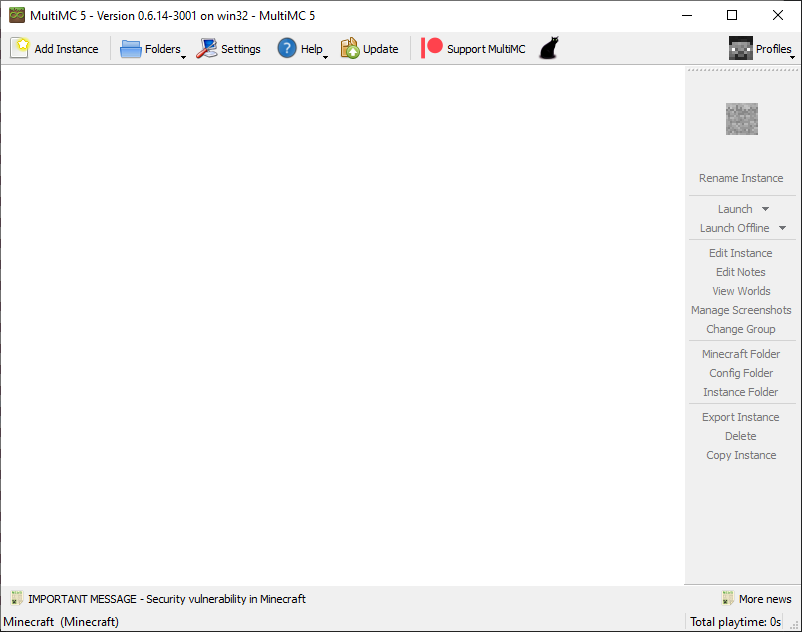
Task: Click the Launch button
Action: tap(735, 209)
